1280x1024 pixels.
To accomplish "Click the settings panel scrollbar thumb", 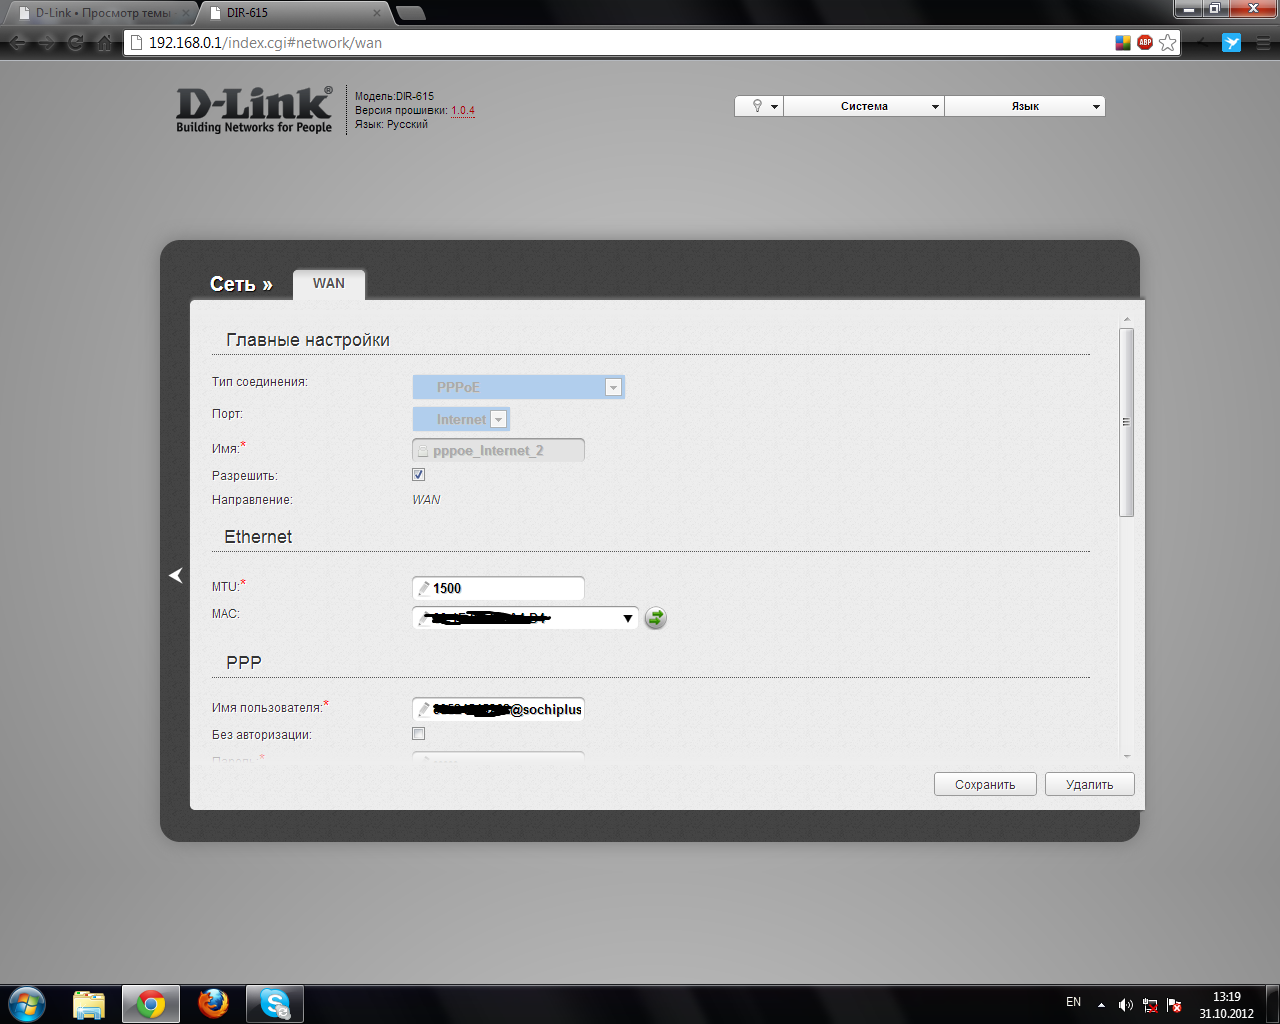I will coord(1127,422).
